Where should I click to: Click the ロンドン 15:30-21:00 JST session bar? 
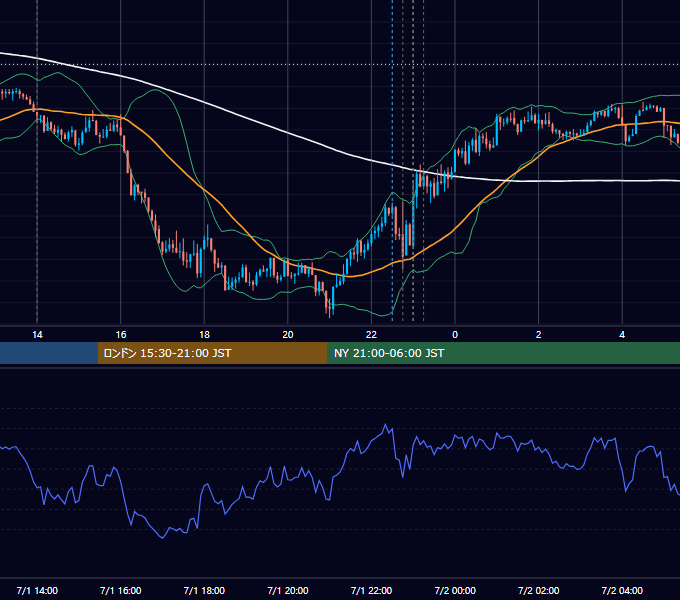[x=212, y=353]
